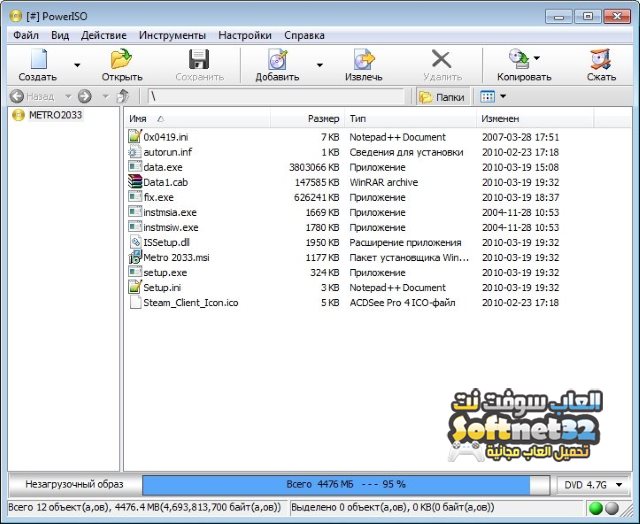Open the dropdown arrow next to Создать
The height and width of the screenshot is (524, 640).
[x=77, y=65]
